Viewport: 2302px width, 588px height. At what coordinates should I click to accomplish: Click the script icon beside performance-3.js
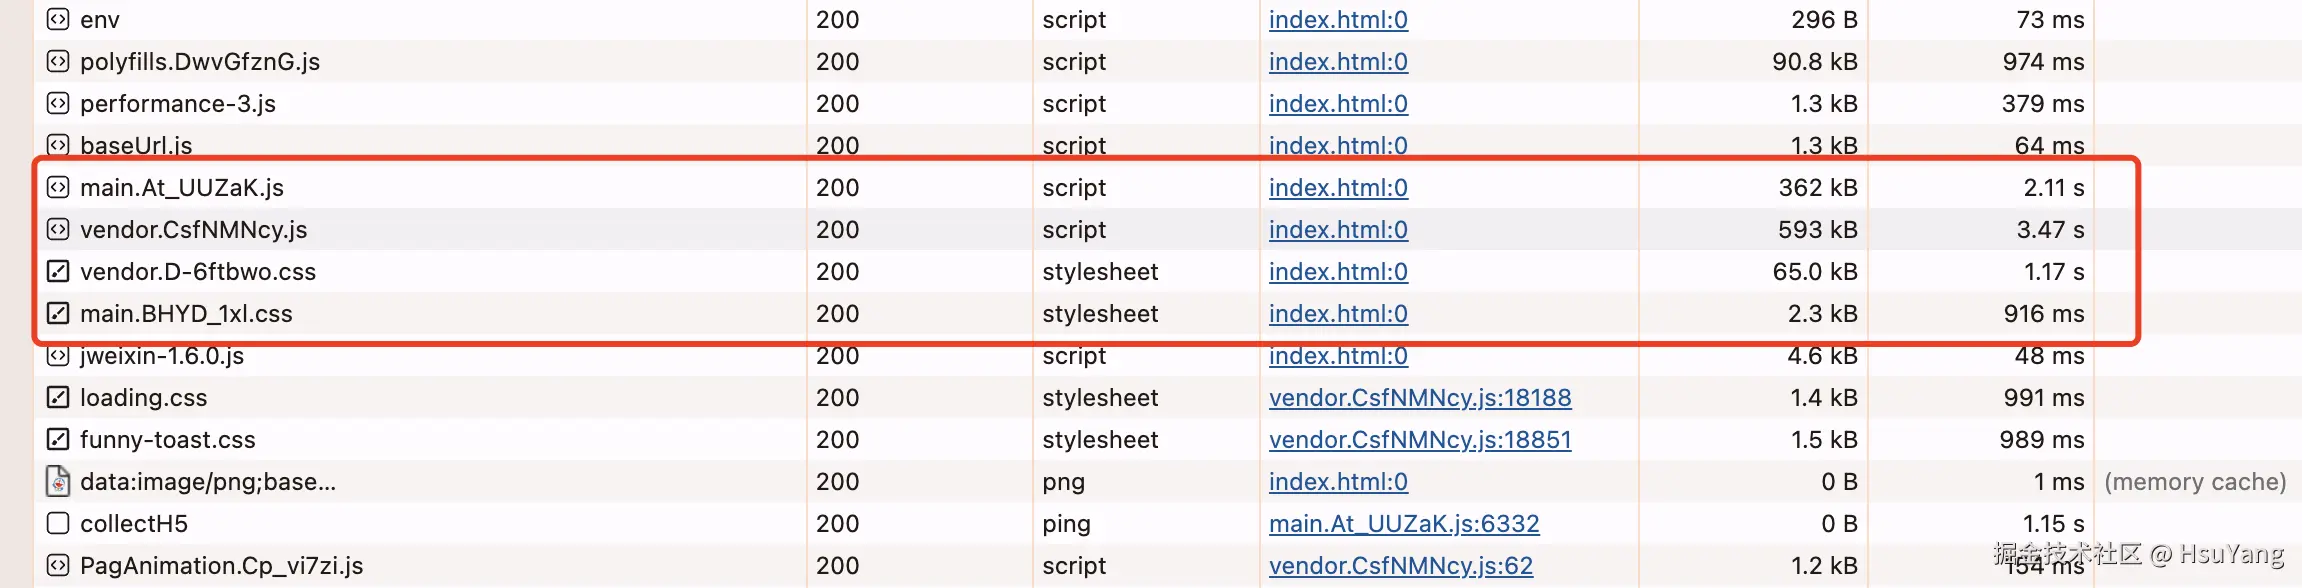coord(58,103)
